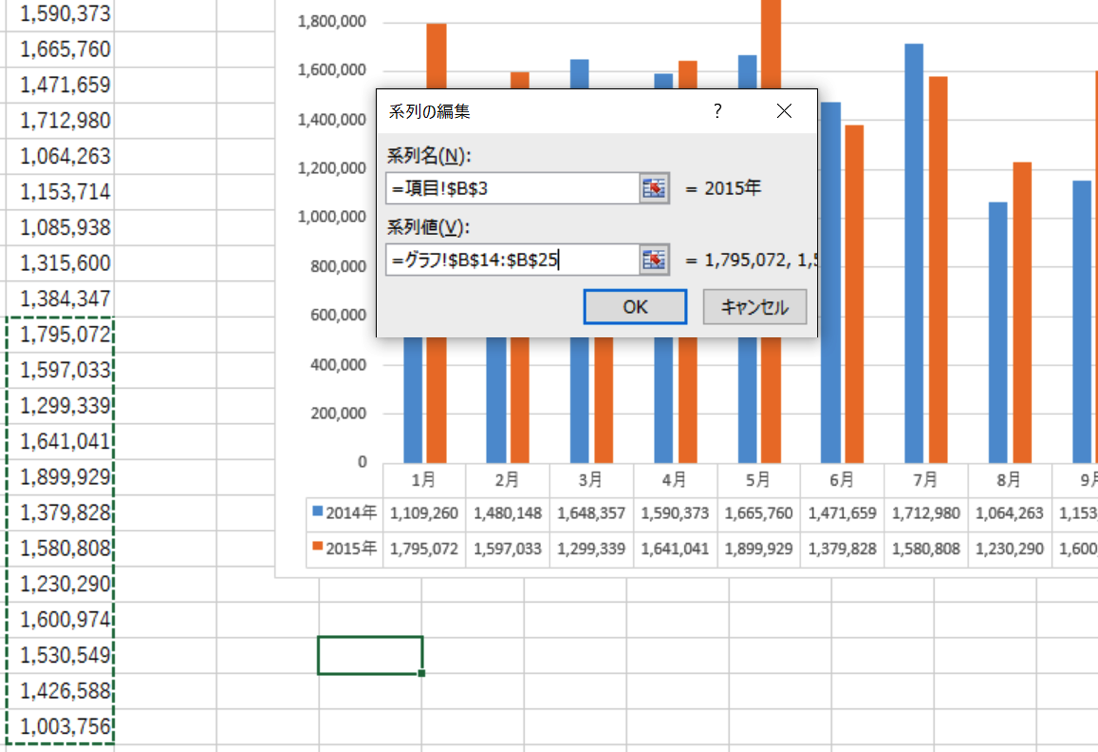This screenshot has height=752, width=1098.
Task: Select the orange 7月 bar in the chart
Action: click(938, 270)
